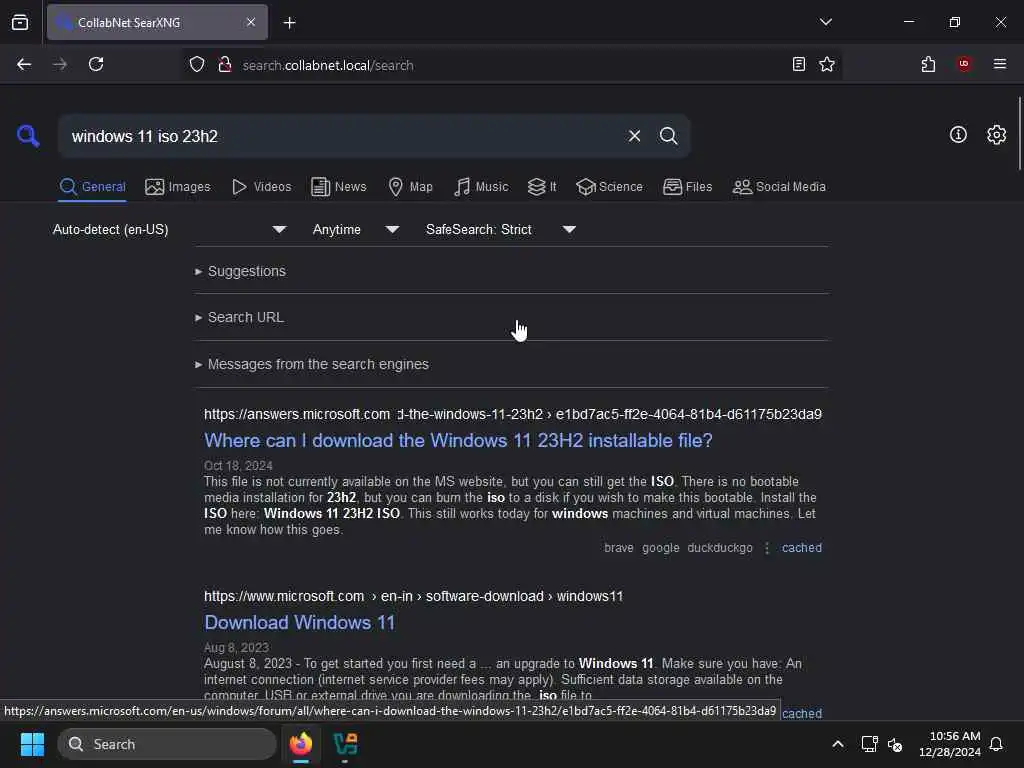This screenshot has height=768, width=1024.
Task: Click the SearXNG magnifier logo
Action: click(28, 136)
